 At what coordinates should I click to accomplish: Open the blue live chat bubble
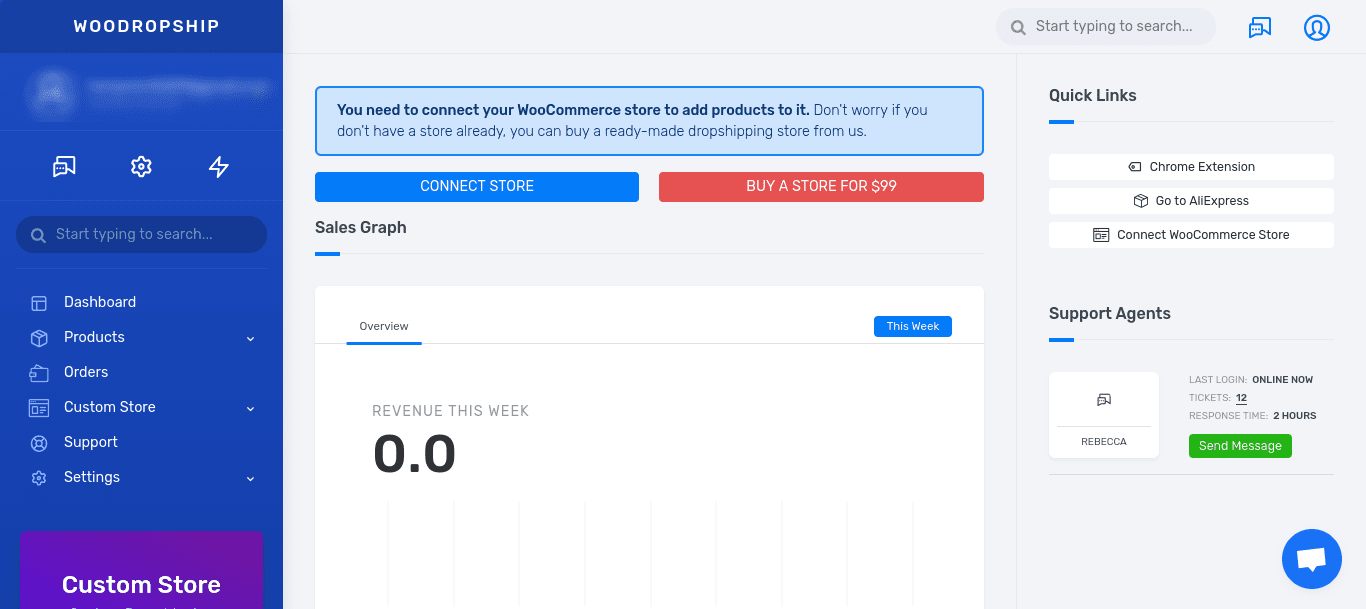tap(1312, 559)
